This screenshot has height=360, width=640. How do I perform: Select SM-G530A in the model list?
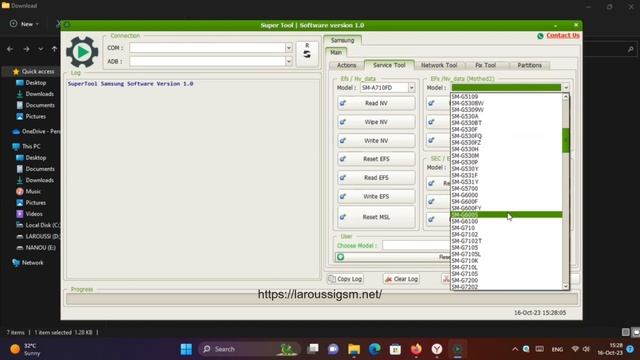[507, 116]
